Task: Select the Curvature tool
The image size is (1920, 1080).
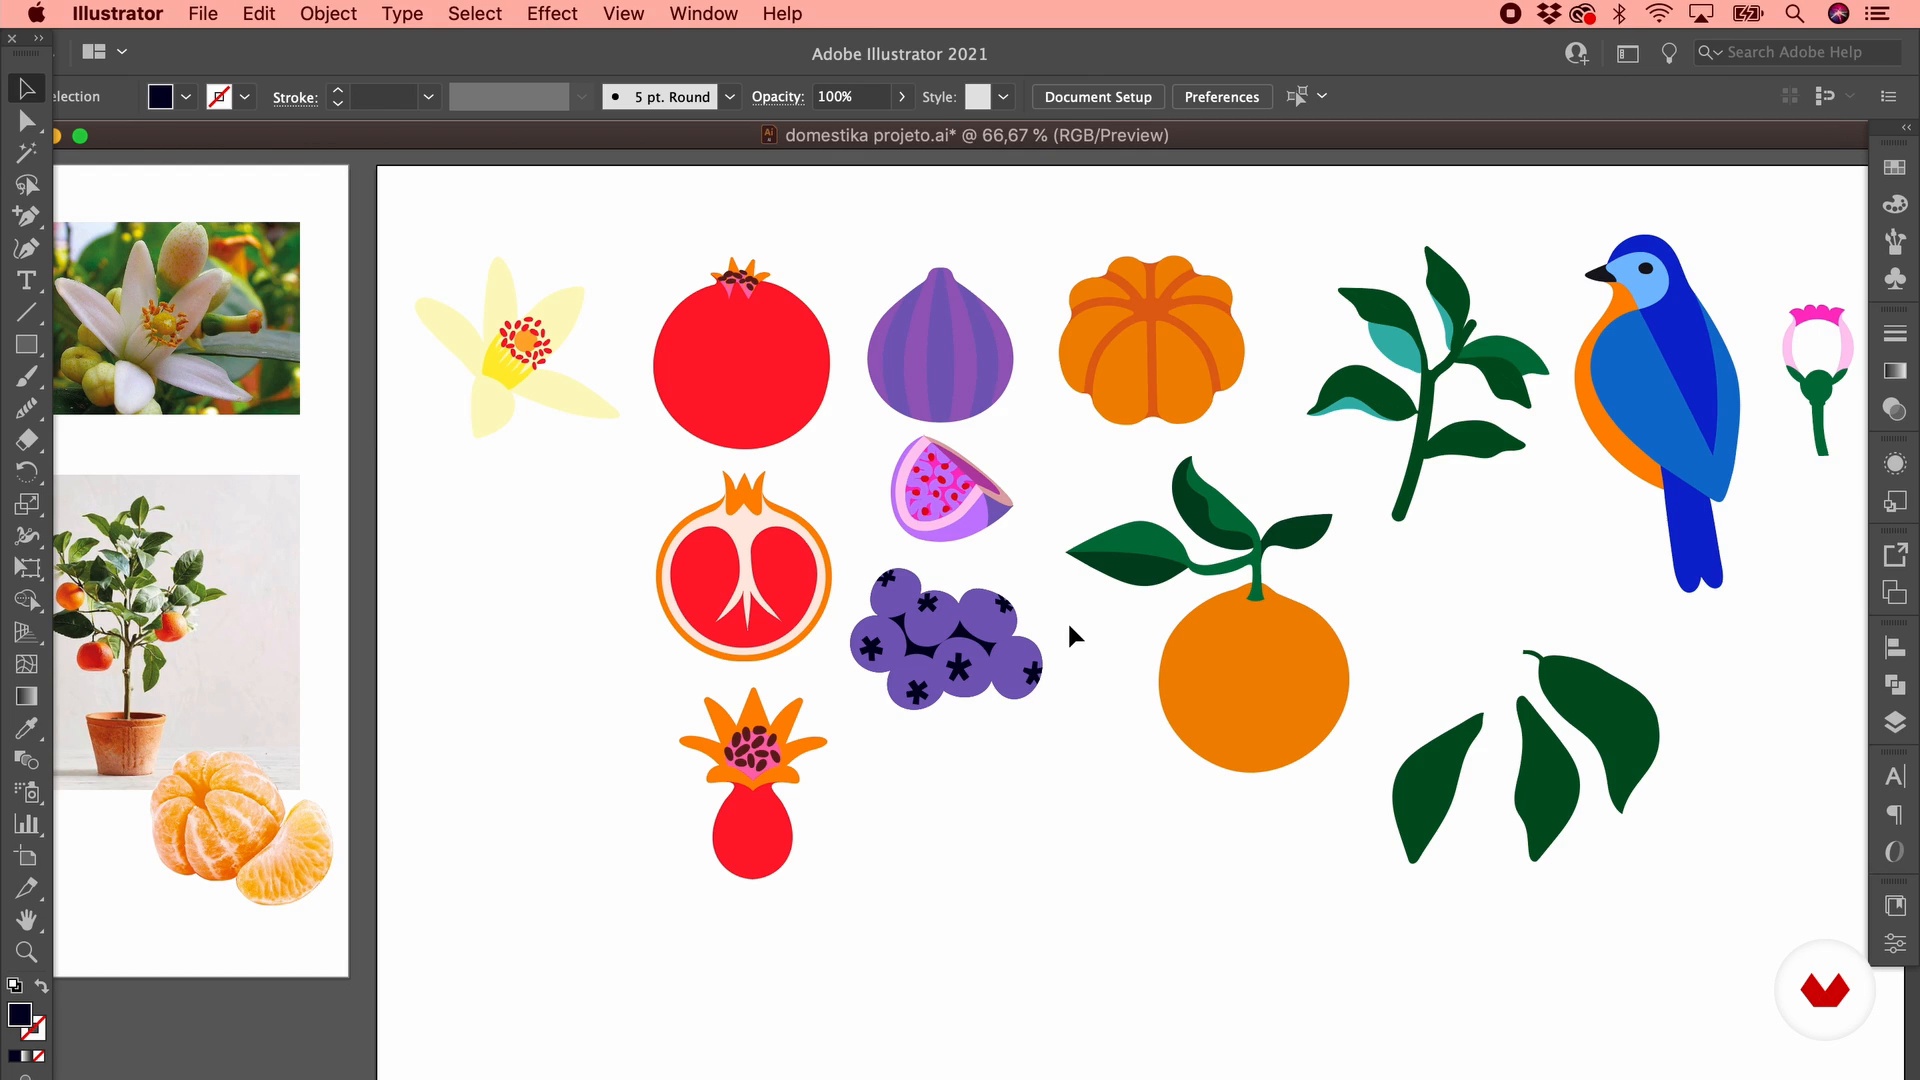Action: [27, 249]
